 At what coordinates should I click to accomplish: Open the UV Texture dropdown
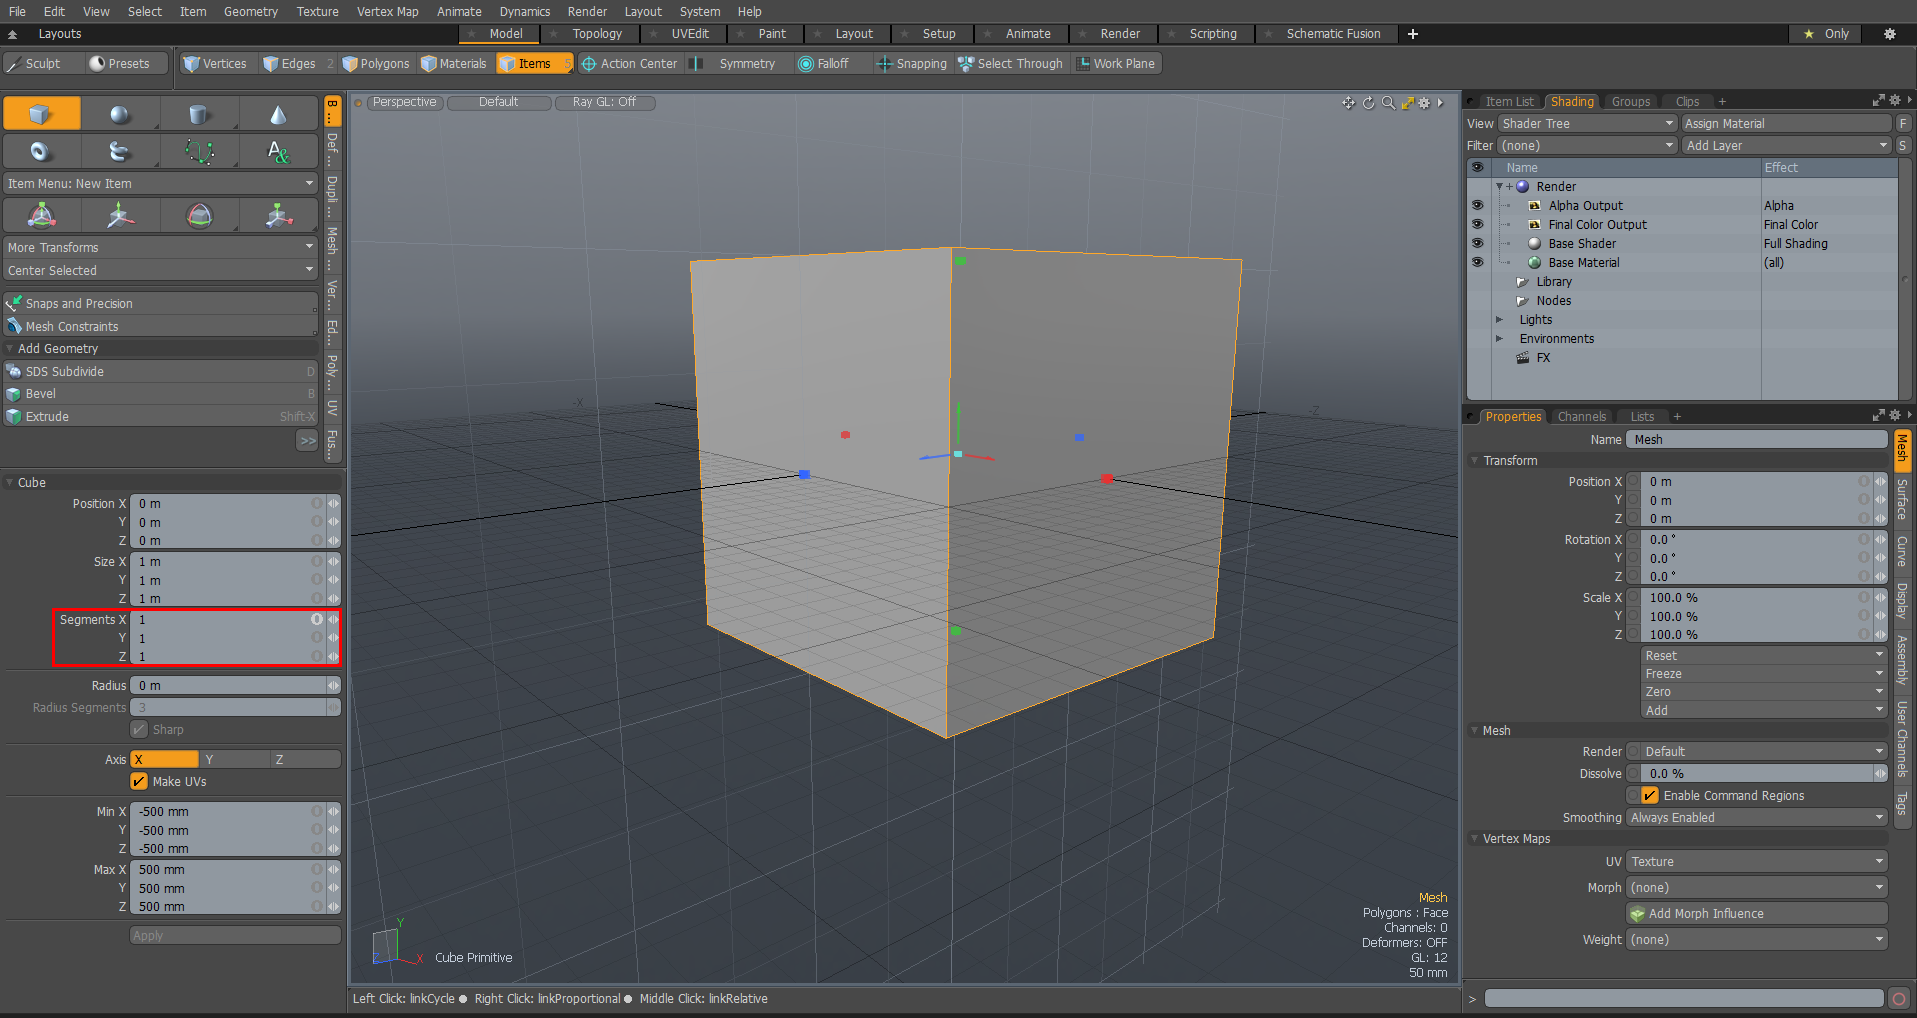click(1757, 861)
